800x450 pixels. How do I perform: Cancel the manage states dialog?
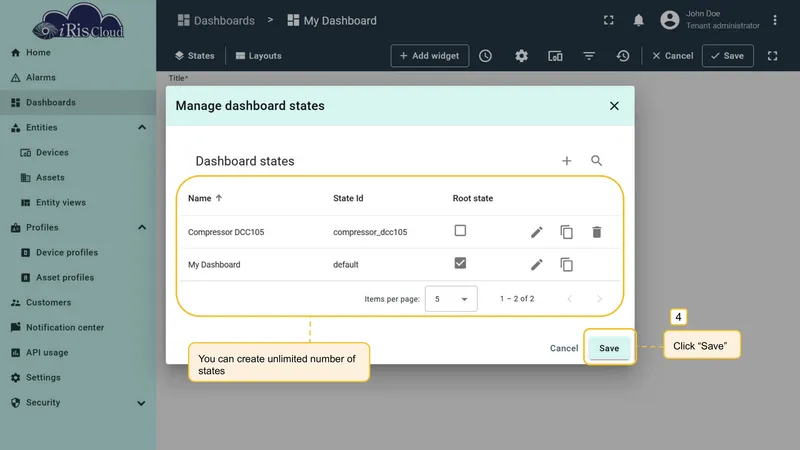[564, 348]
